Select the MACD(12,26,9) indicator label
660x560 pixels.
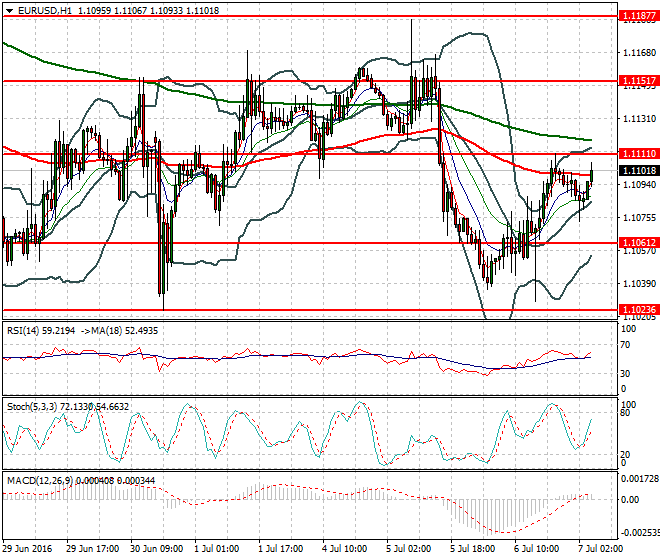pyautogui.click(x=40, y=480)
